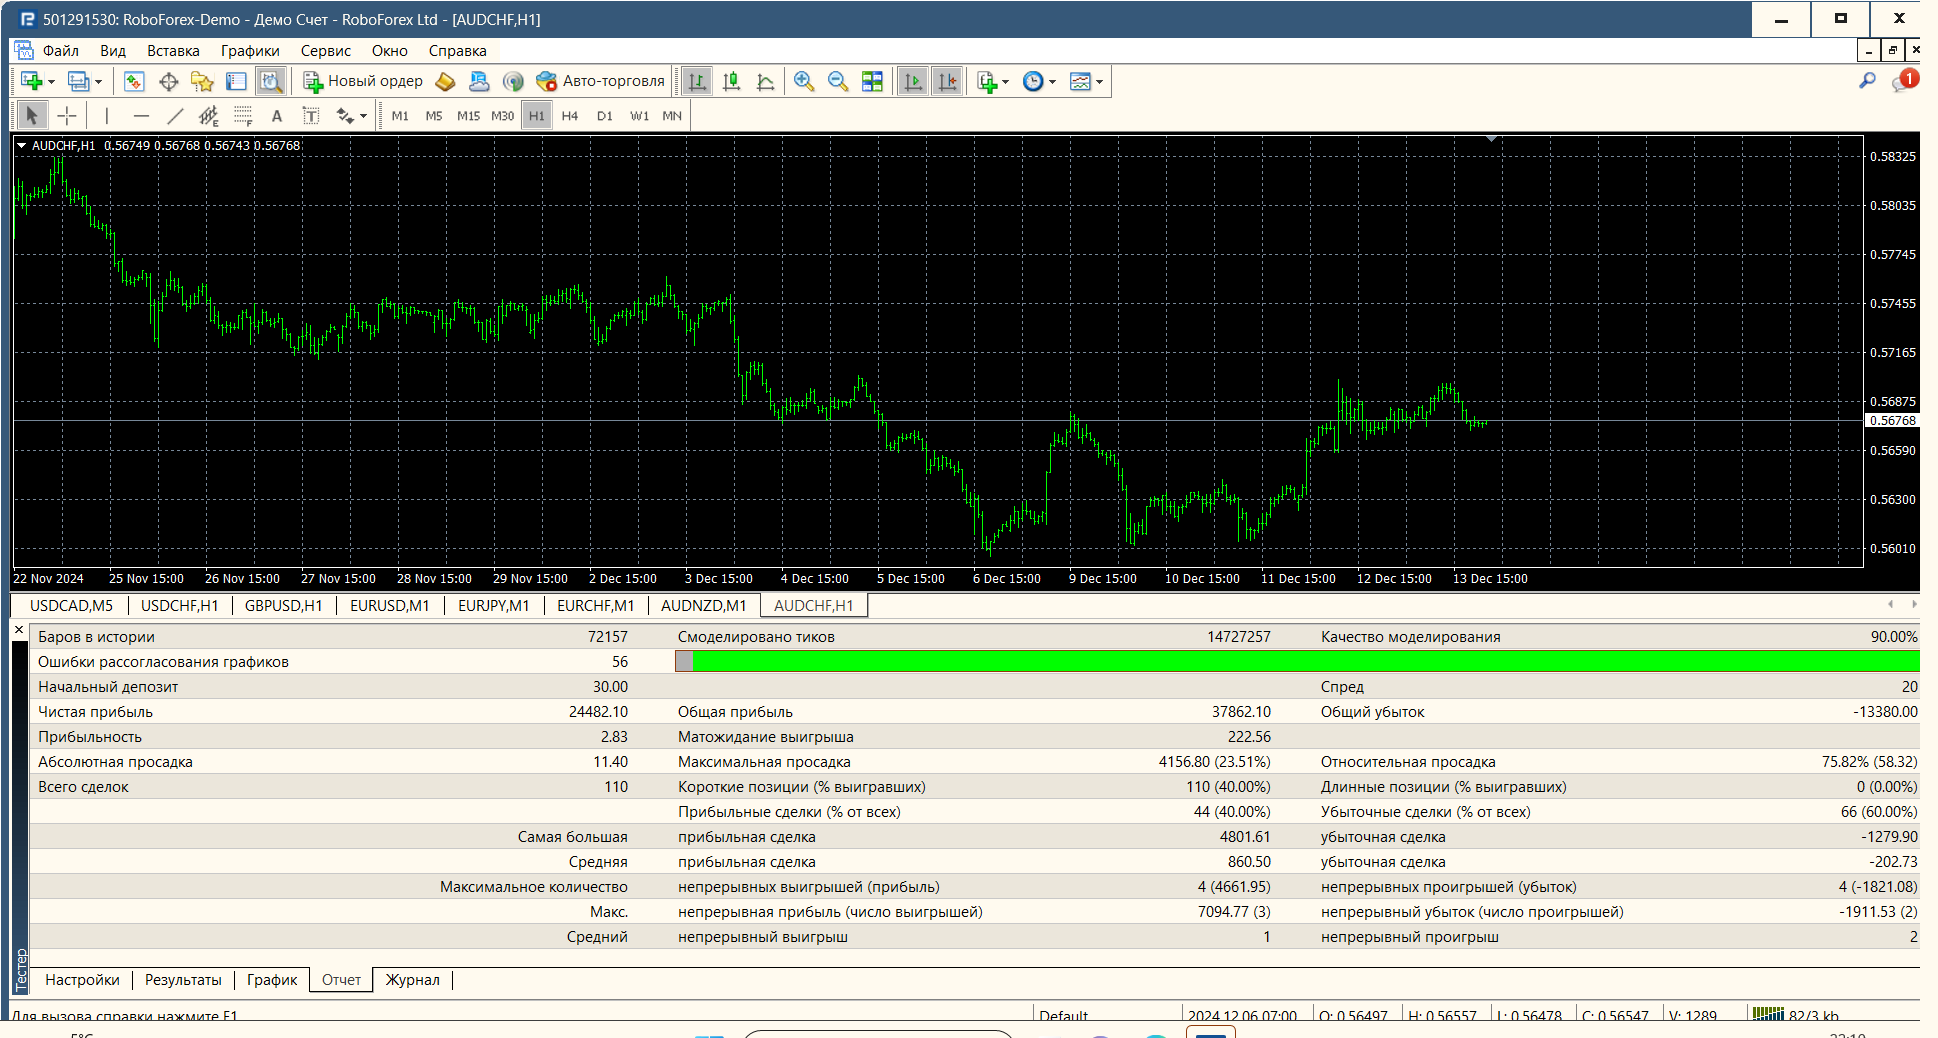Open the Navigator folder-star icon
Image resolution: width=1938 pixels, height=1038 pixels.
(202, 81)
